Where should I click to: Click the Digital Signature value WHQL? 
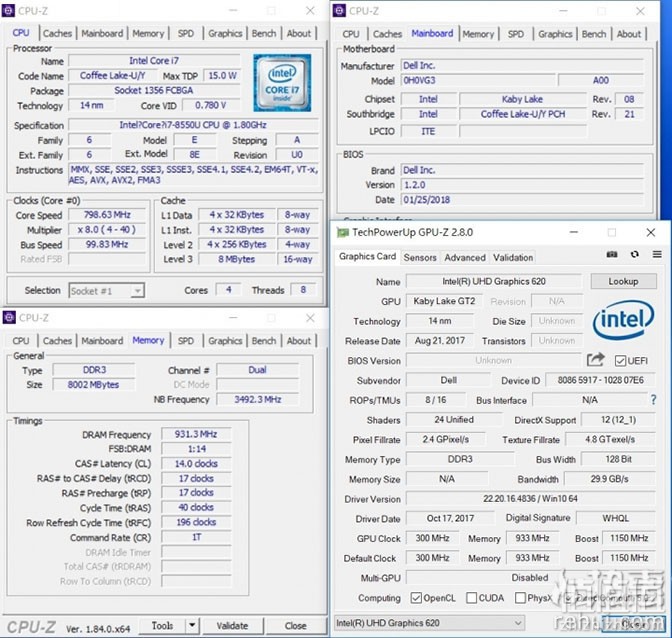pyautogui.click(x=616, y=518)
